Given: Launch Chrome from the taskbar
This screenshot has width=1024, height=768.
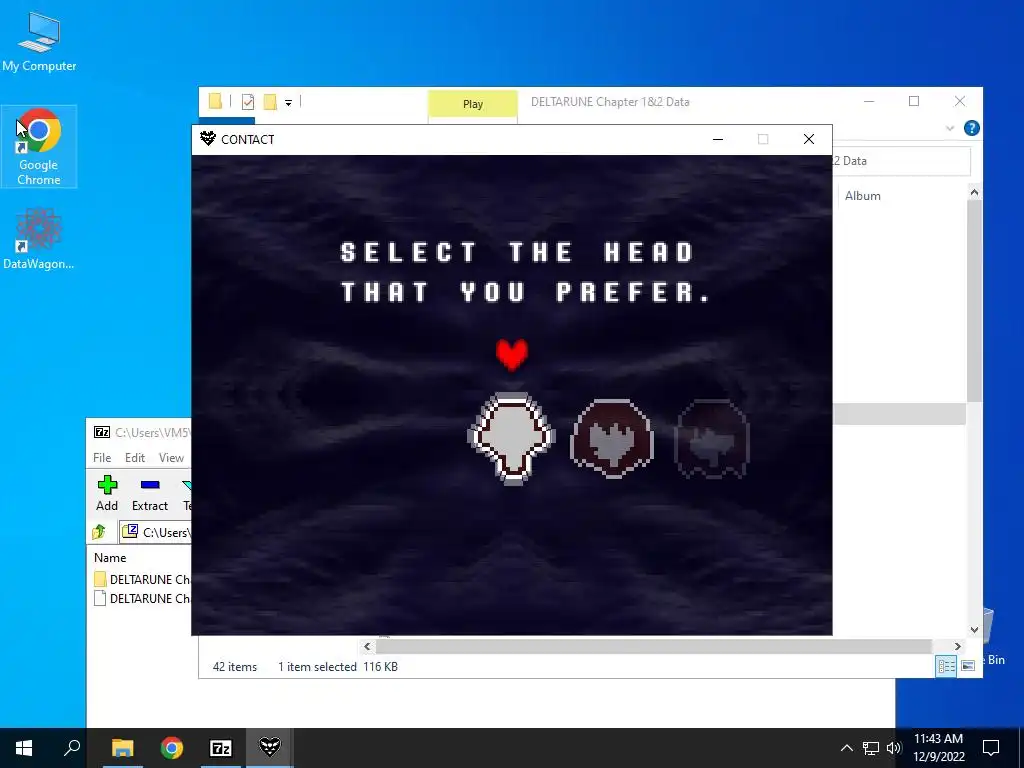Looking at the screenshot, I should pyautogui.click(x=172, y=748).
